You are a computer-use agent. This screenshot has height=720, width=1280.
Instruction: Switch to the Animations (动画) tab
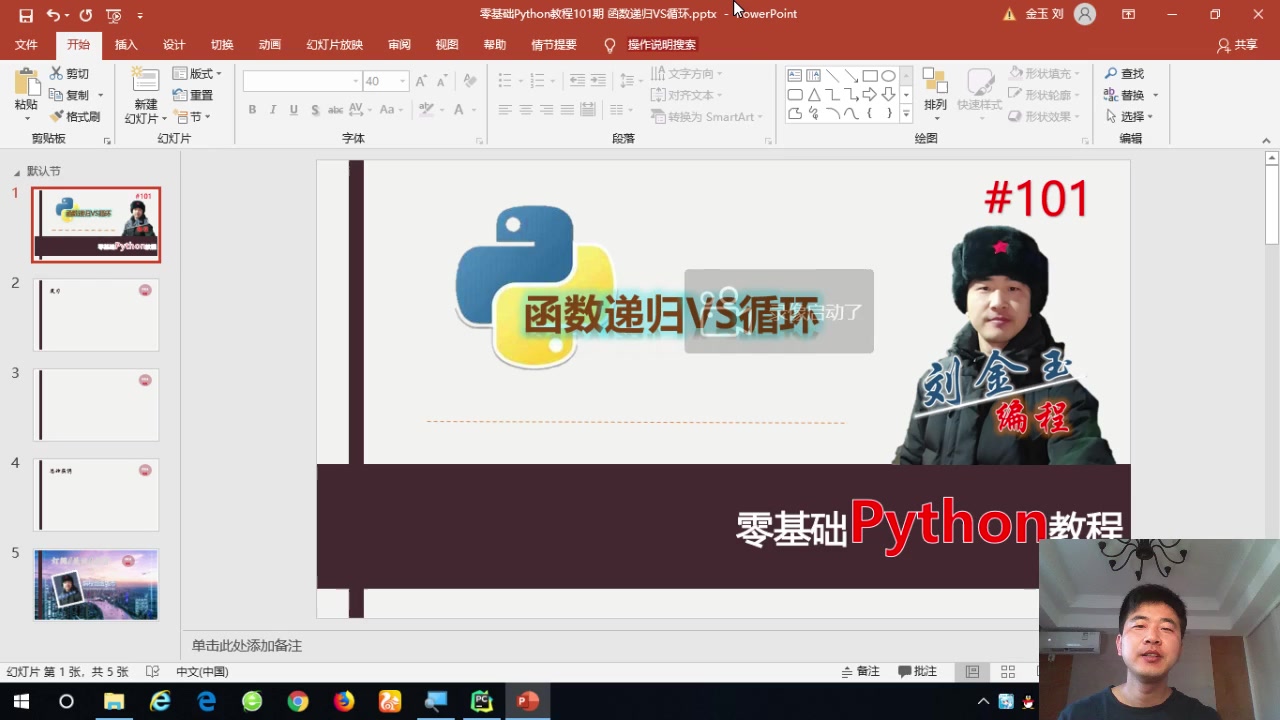point(270,45)
